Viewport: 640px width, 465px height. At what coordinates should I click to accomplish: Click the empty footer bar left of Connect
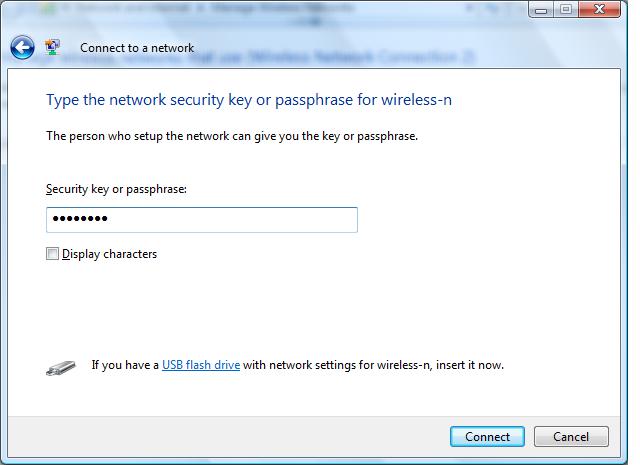(x=229, y=436)
